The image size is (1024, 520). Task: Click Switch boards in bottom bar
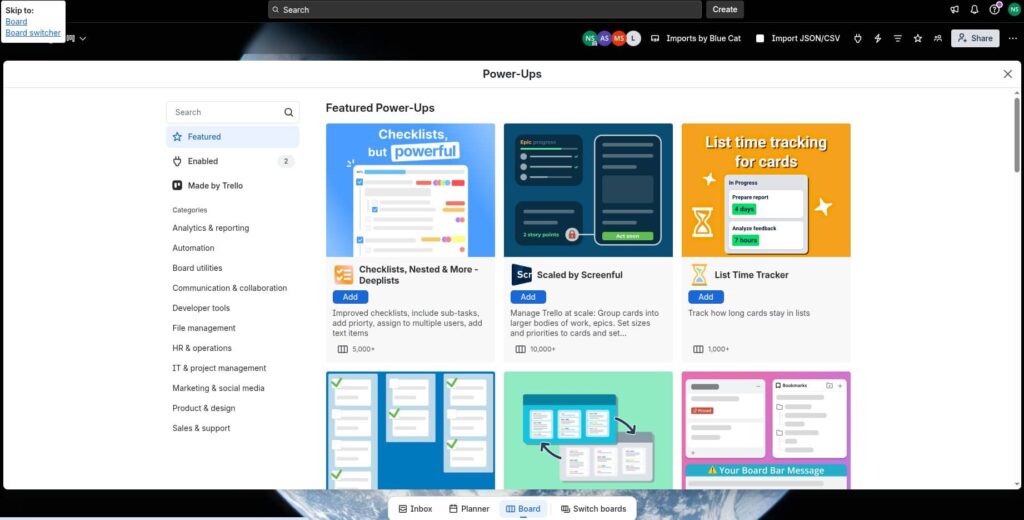pyautogui.click(x=594, y=509)
